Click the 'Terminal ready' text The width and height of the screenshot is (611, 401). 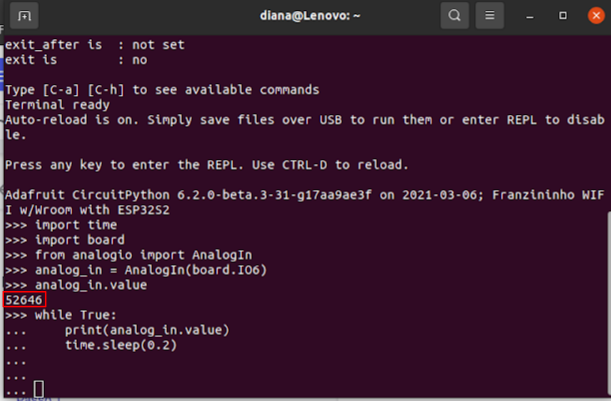pyautogui.click(x=57, y=105)
